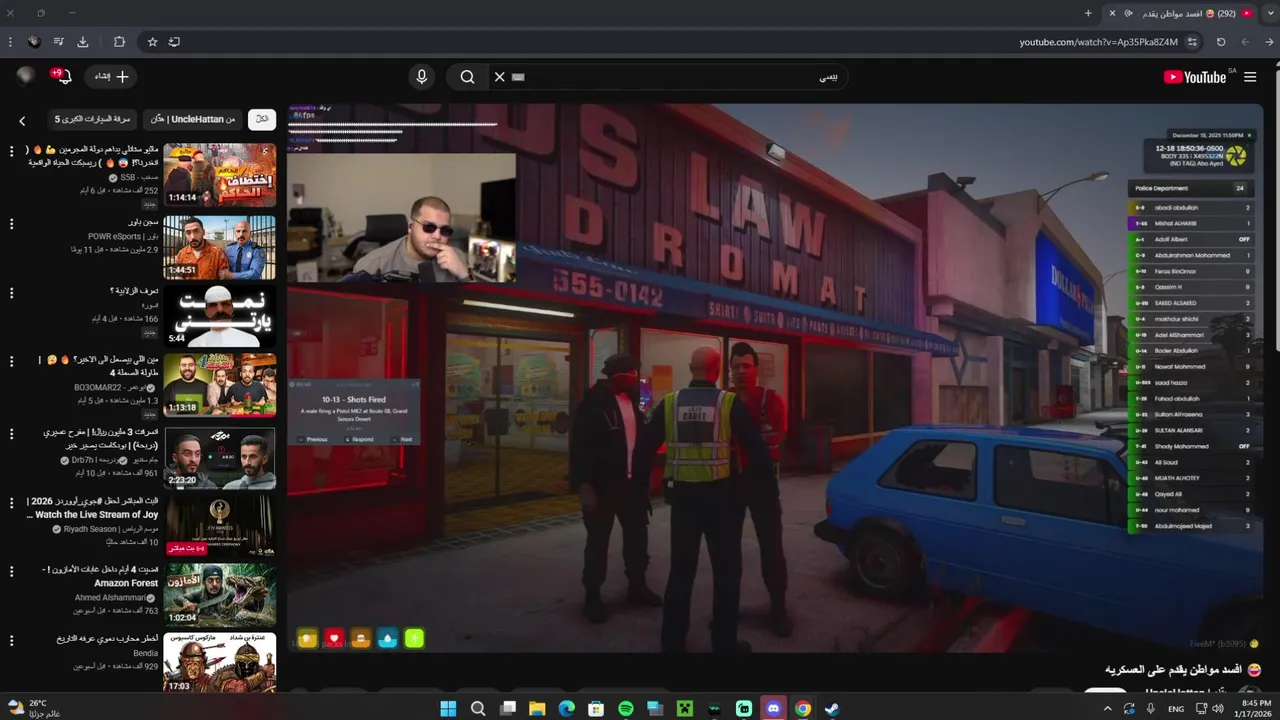Open more options for S5B video
Screen dimensions: 1280x720
[x=12, y=151]
